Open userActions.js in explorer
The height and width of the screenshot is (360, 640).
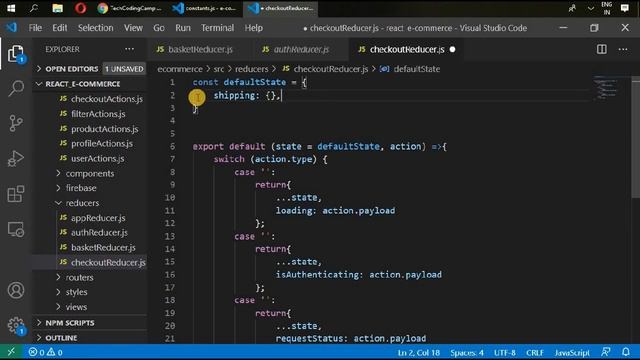coord(98,158)
